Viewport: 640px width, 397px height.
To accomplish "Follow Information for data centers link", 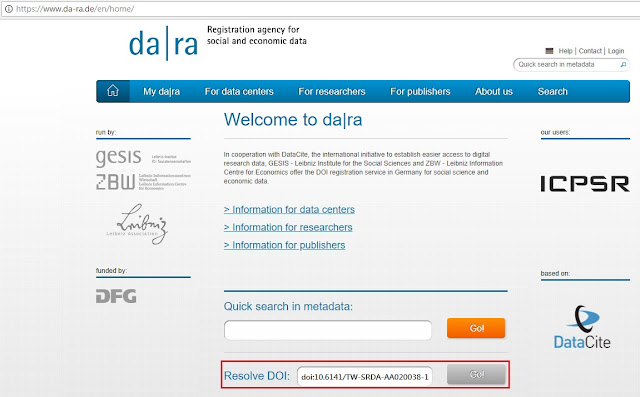I will click(289, 209).
